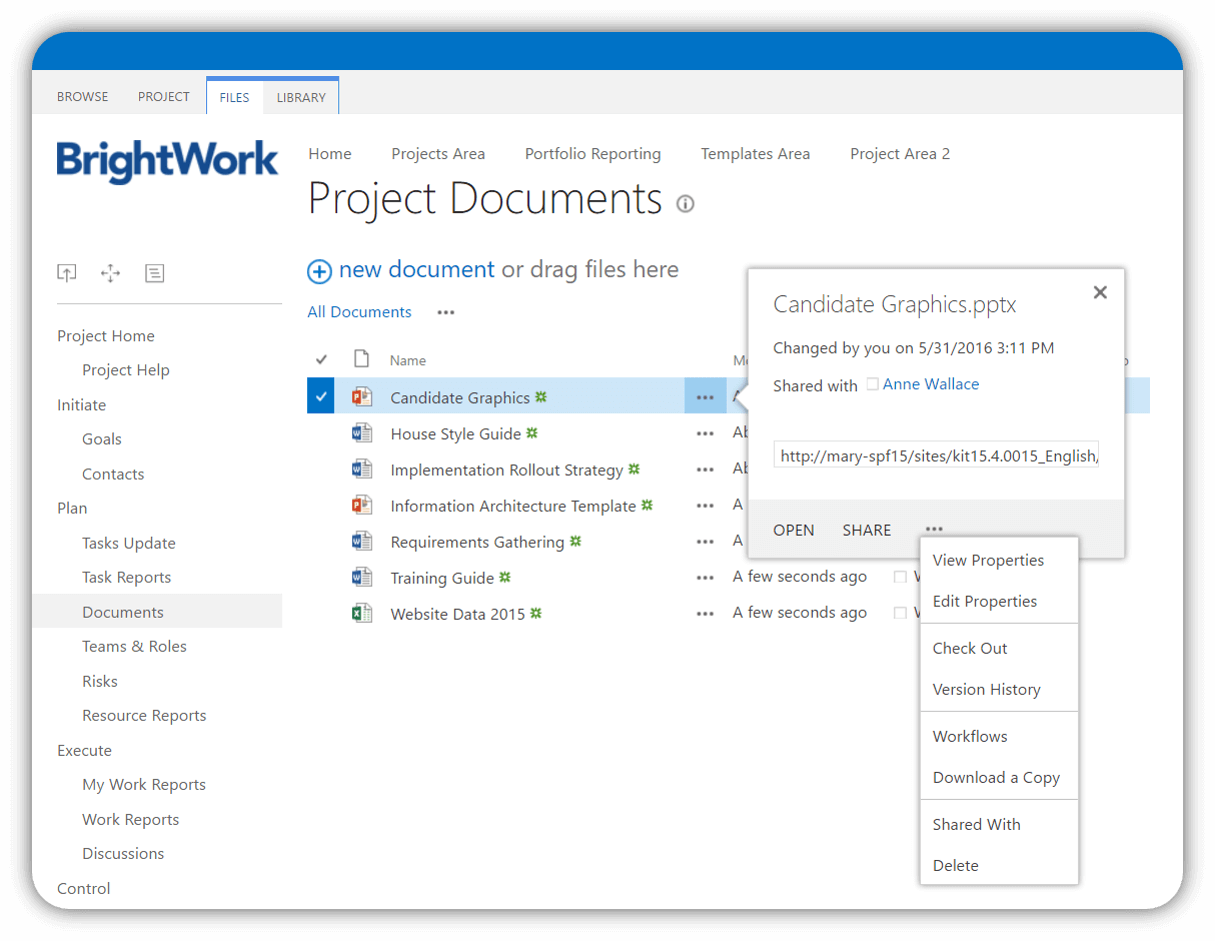Image resolution: width=1215 pixels, height=941 pixels.
Task: Click the plus icon to create new document
Action: [319, 271]
